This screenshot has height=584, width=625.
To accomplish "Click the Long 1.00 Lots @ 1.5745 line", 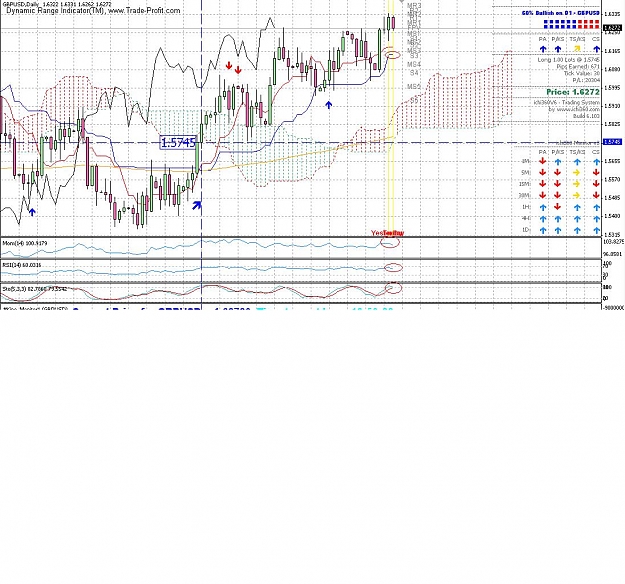I will [x=568, y=60].
